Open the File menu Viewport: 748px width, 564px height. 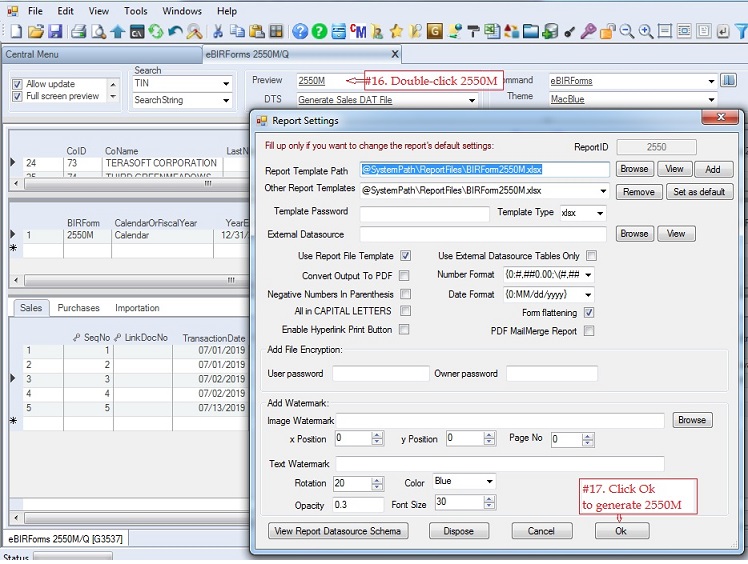35,10
